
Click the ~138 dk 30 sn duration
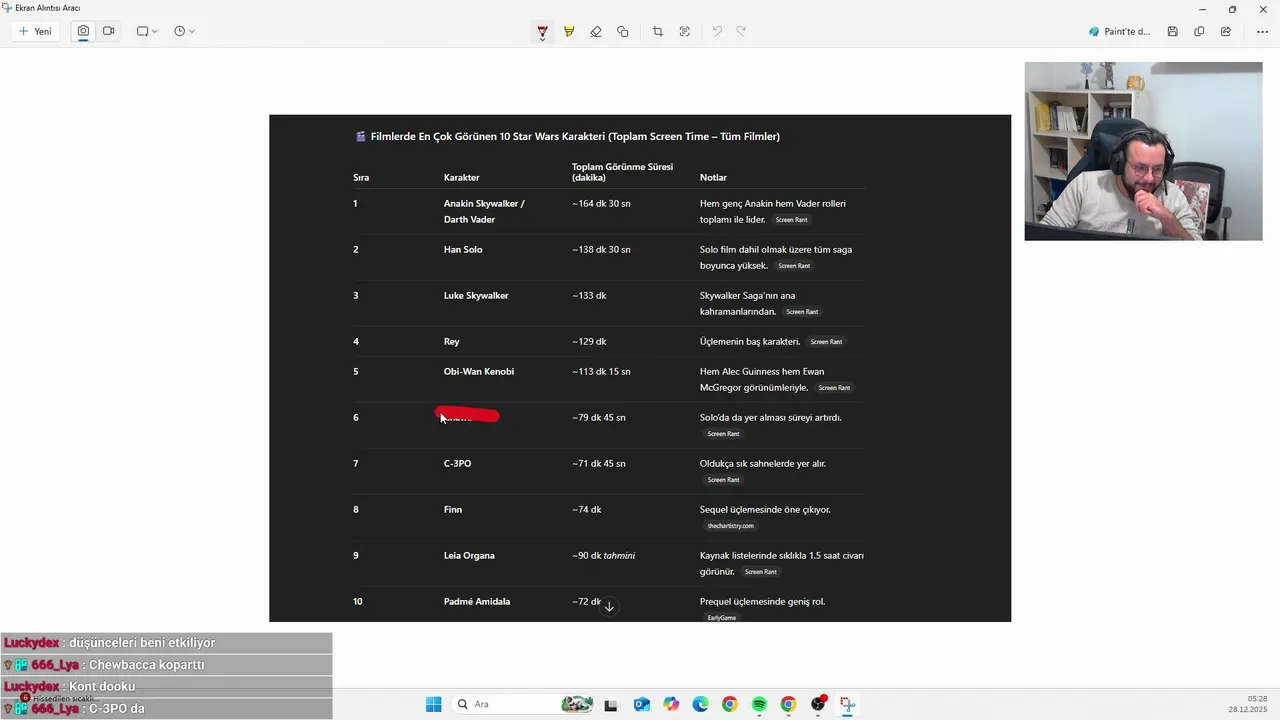[x=601, y=249]
